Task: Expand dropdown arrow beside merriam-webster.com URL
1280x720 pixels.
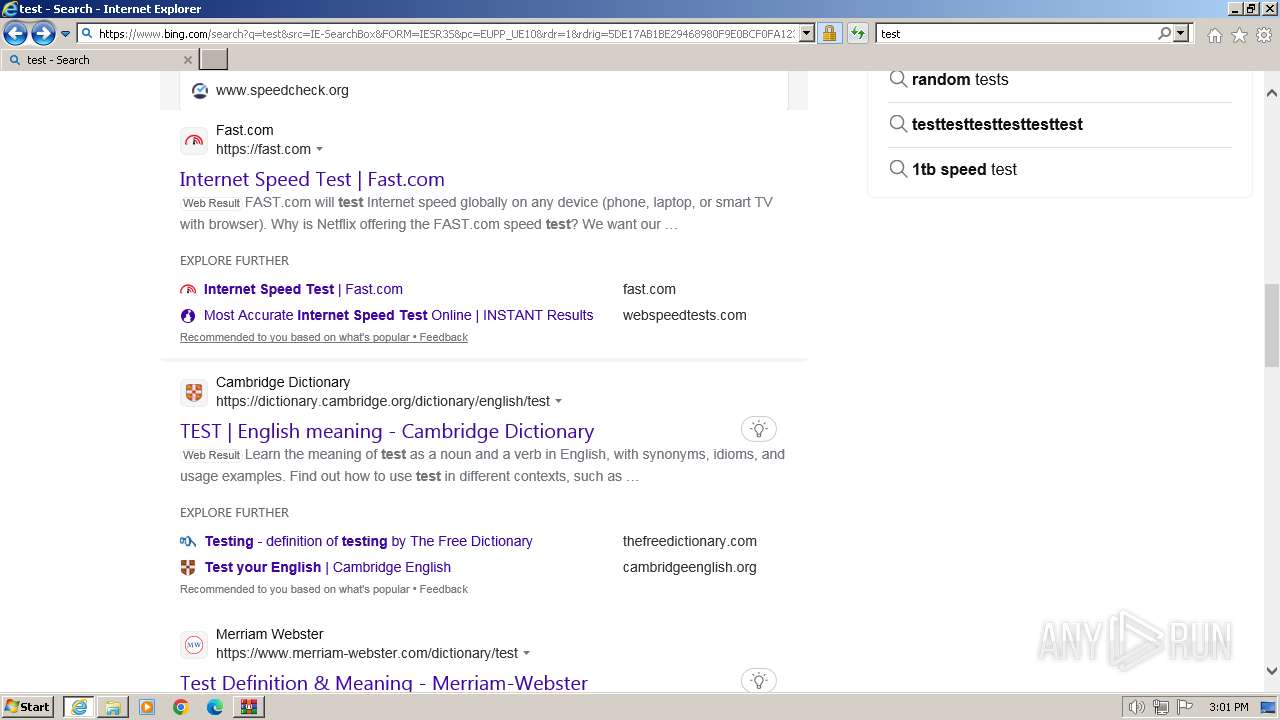Action: point(526,654)
